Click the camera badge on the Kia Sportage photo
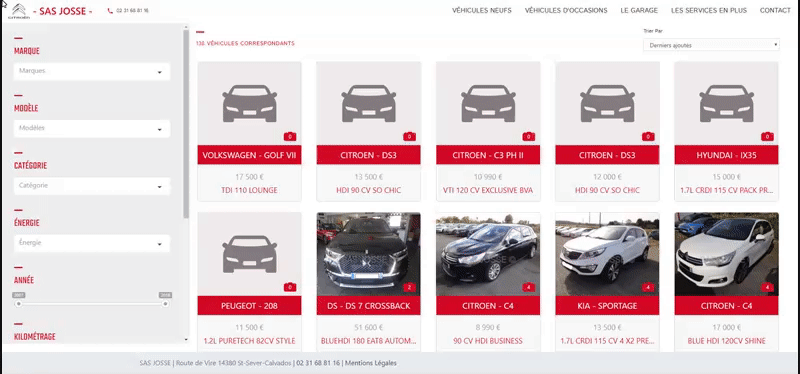The image size is (800, 374). pyautogui.click(x=648, y=287)
